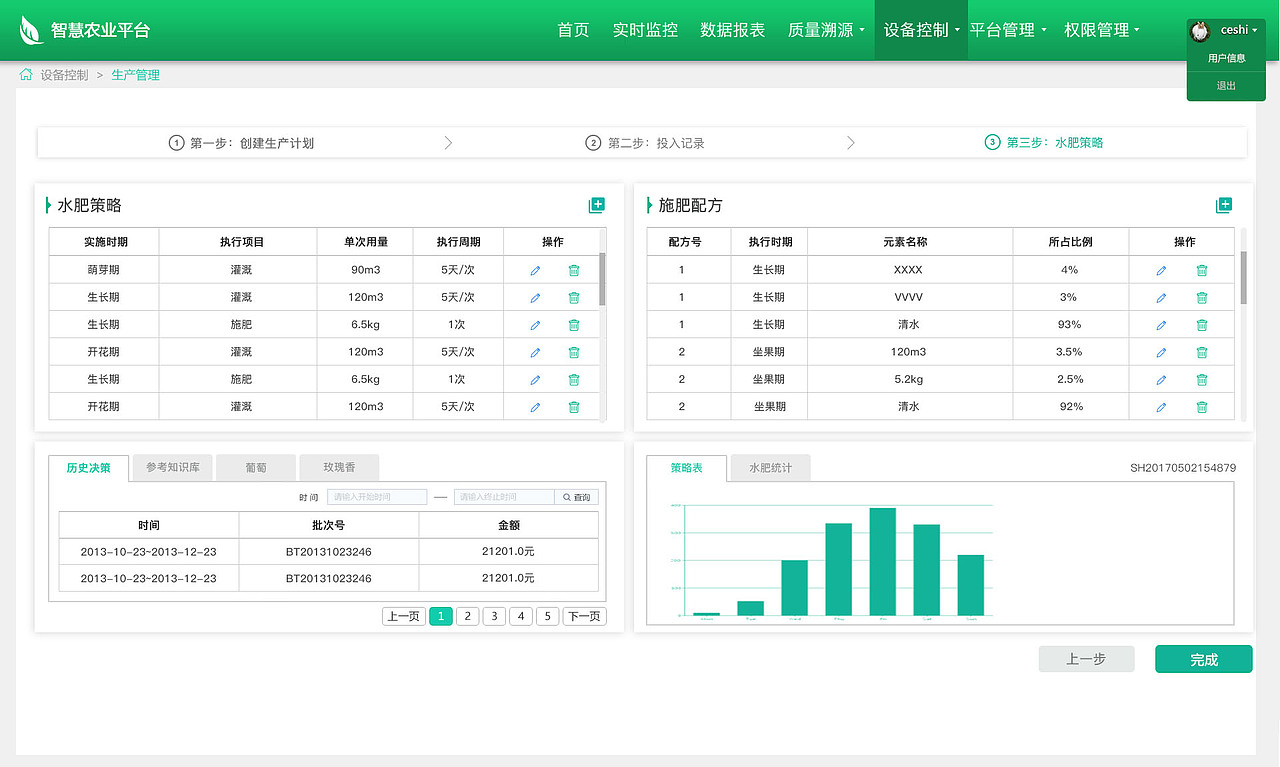Click 设备控制 in the breadcrumb
Viewport: 1280px width, 767px height.
point(64,75)
